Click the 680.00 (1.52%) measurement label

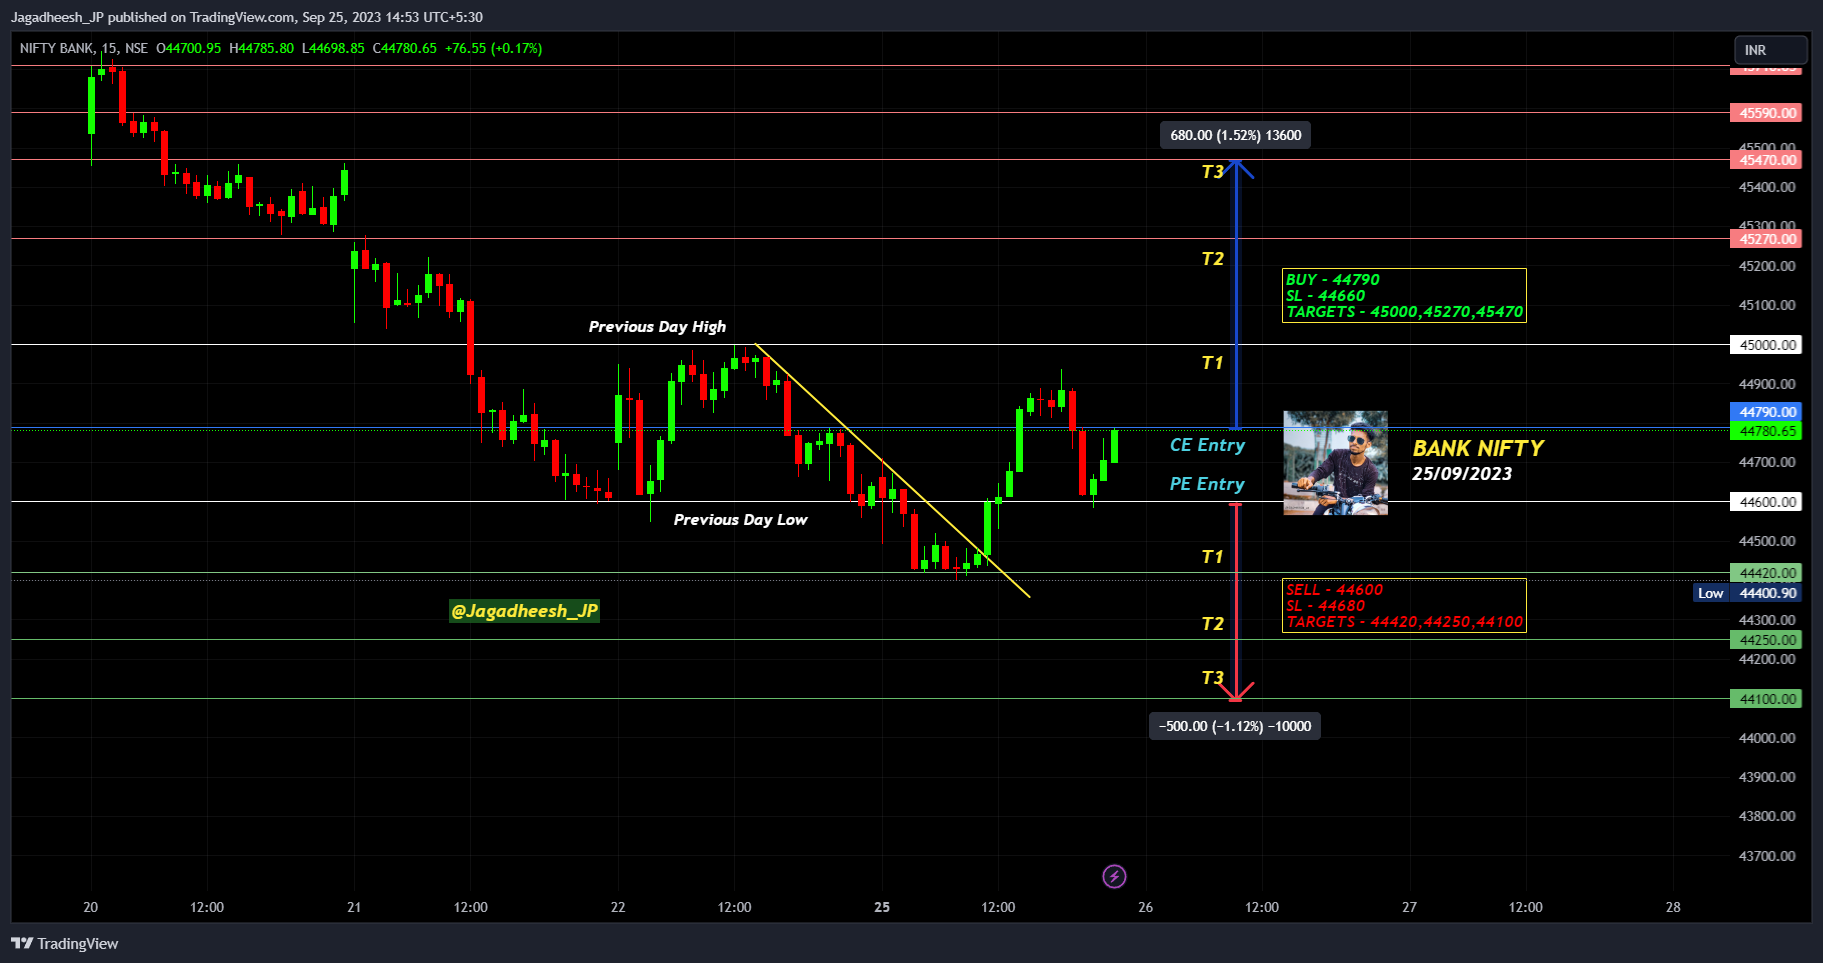point(1235,135)
